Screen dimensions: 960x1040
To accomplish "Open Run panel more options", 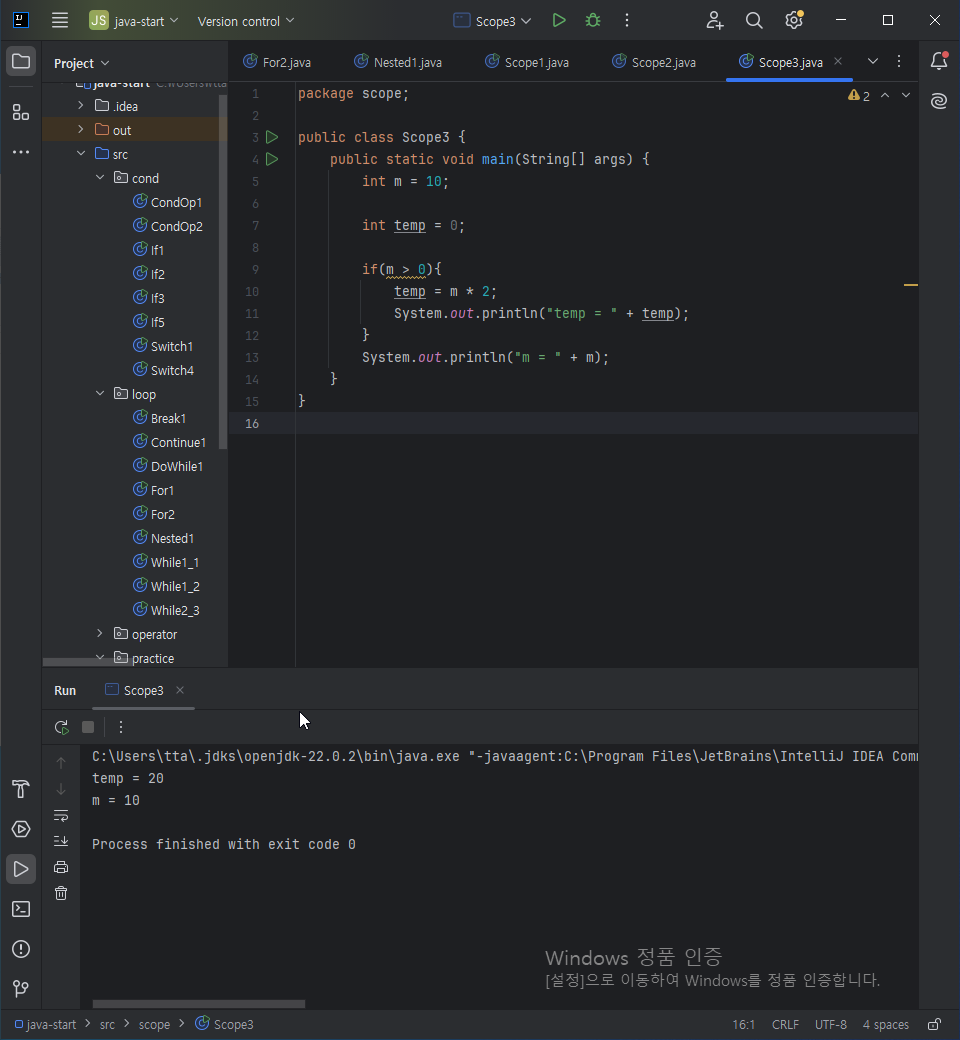I will [x=121, y=727].
